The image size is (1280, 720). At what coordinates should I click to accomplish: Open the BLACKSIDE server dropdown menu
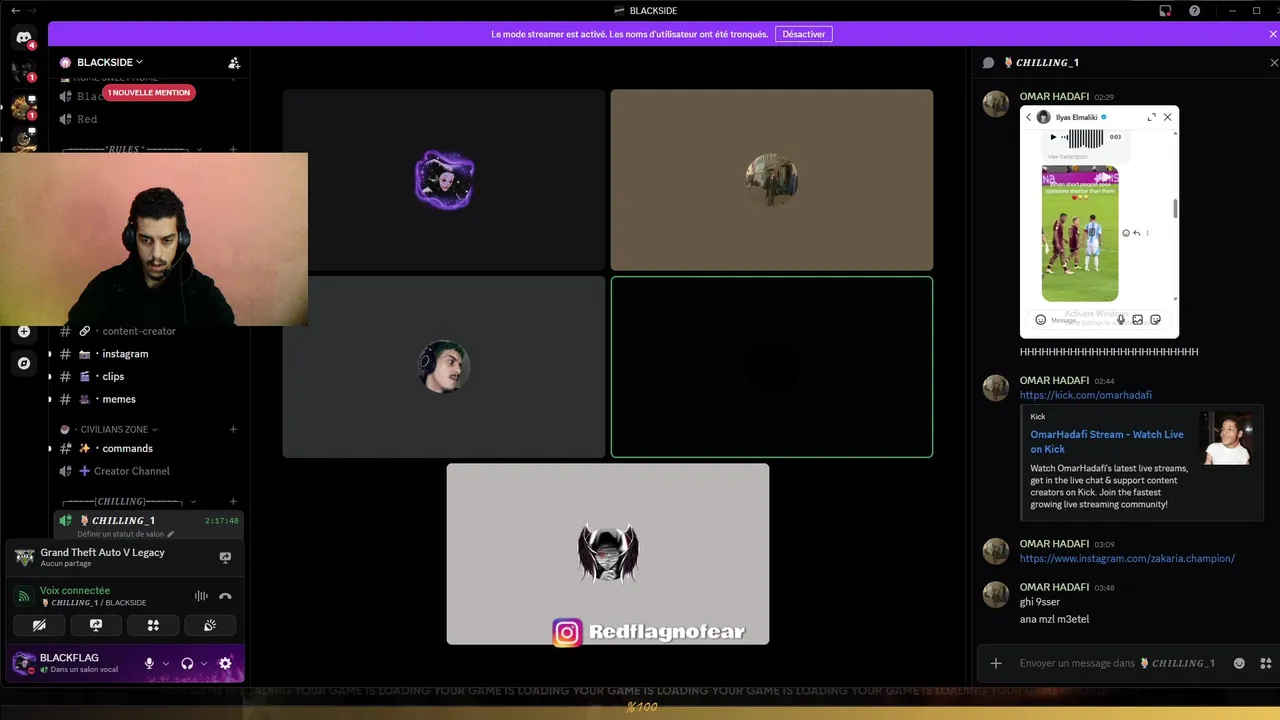coord(110,62)
